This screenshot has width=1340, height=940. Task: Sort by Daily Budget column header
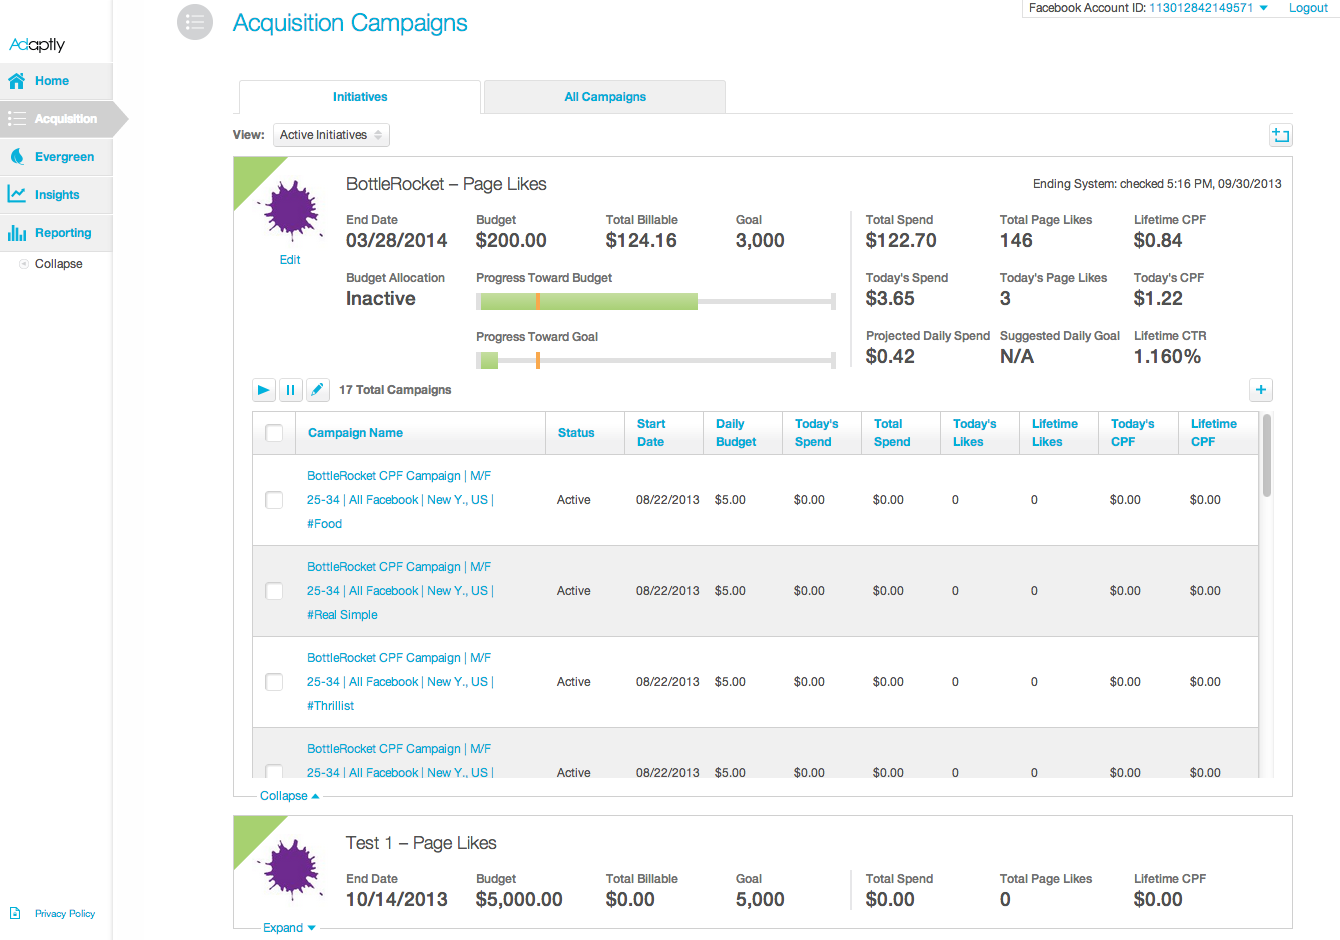point(736,433)
